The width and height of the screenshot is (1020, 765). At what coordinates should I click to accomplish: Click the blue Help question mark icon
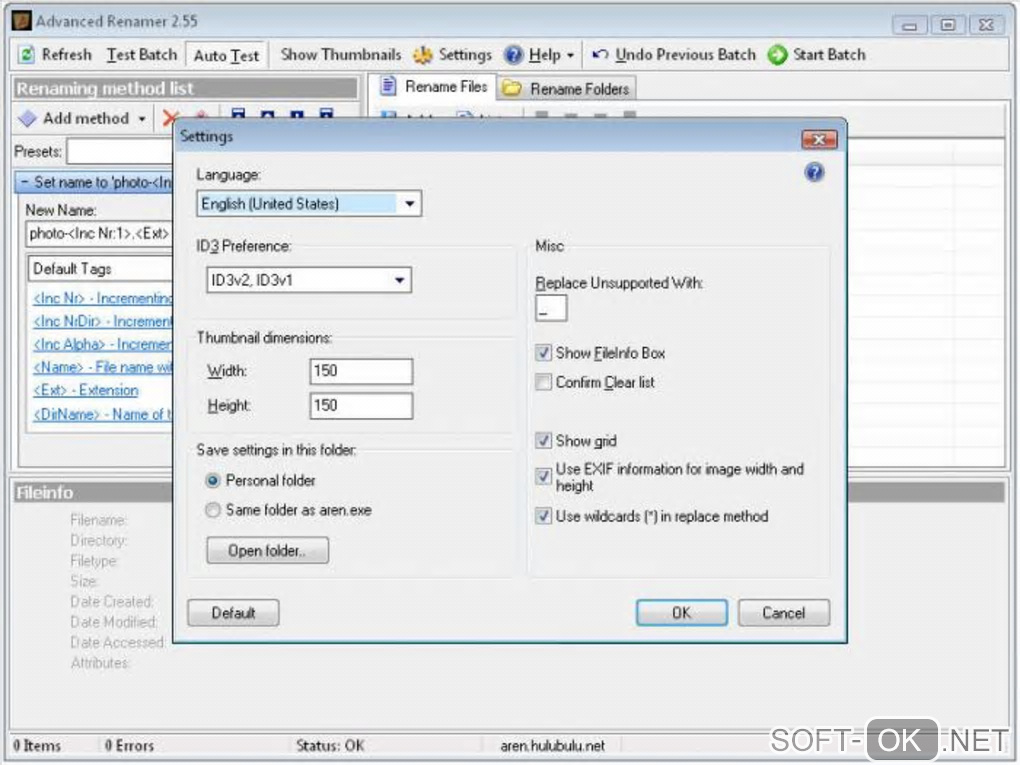513,55
